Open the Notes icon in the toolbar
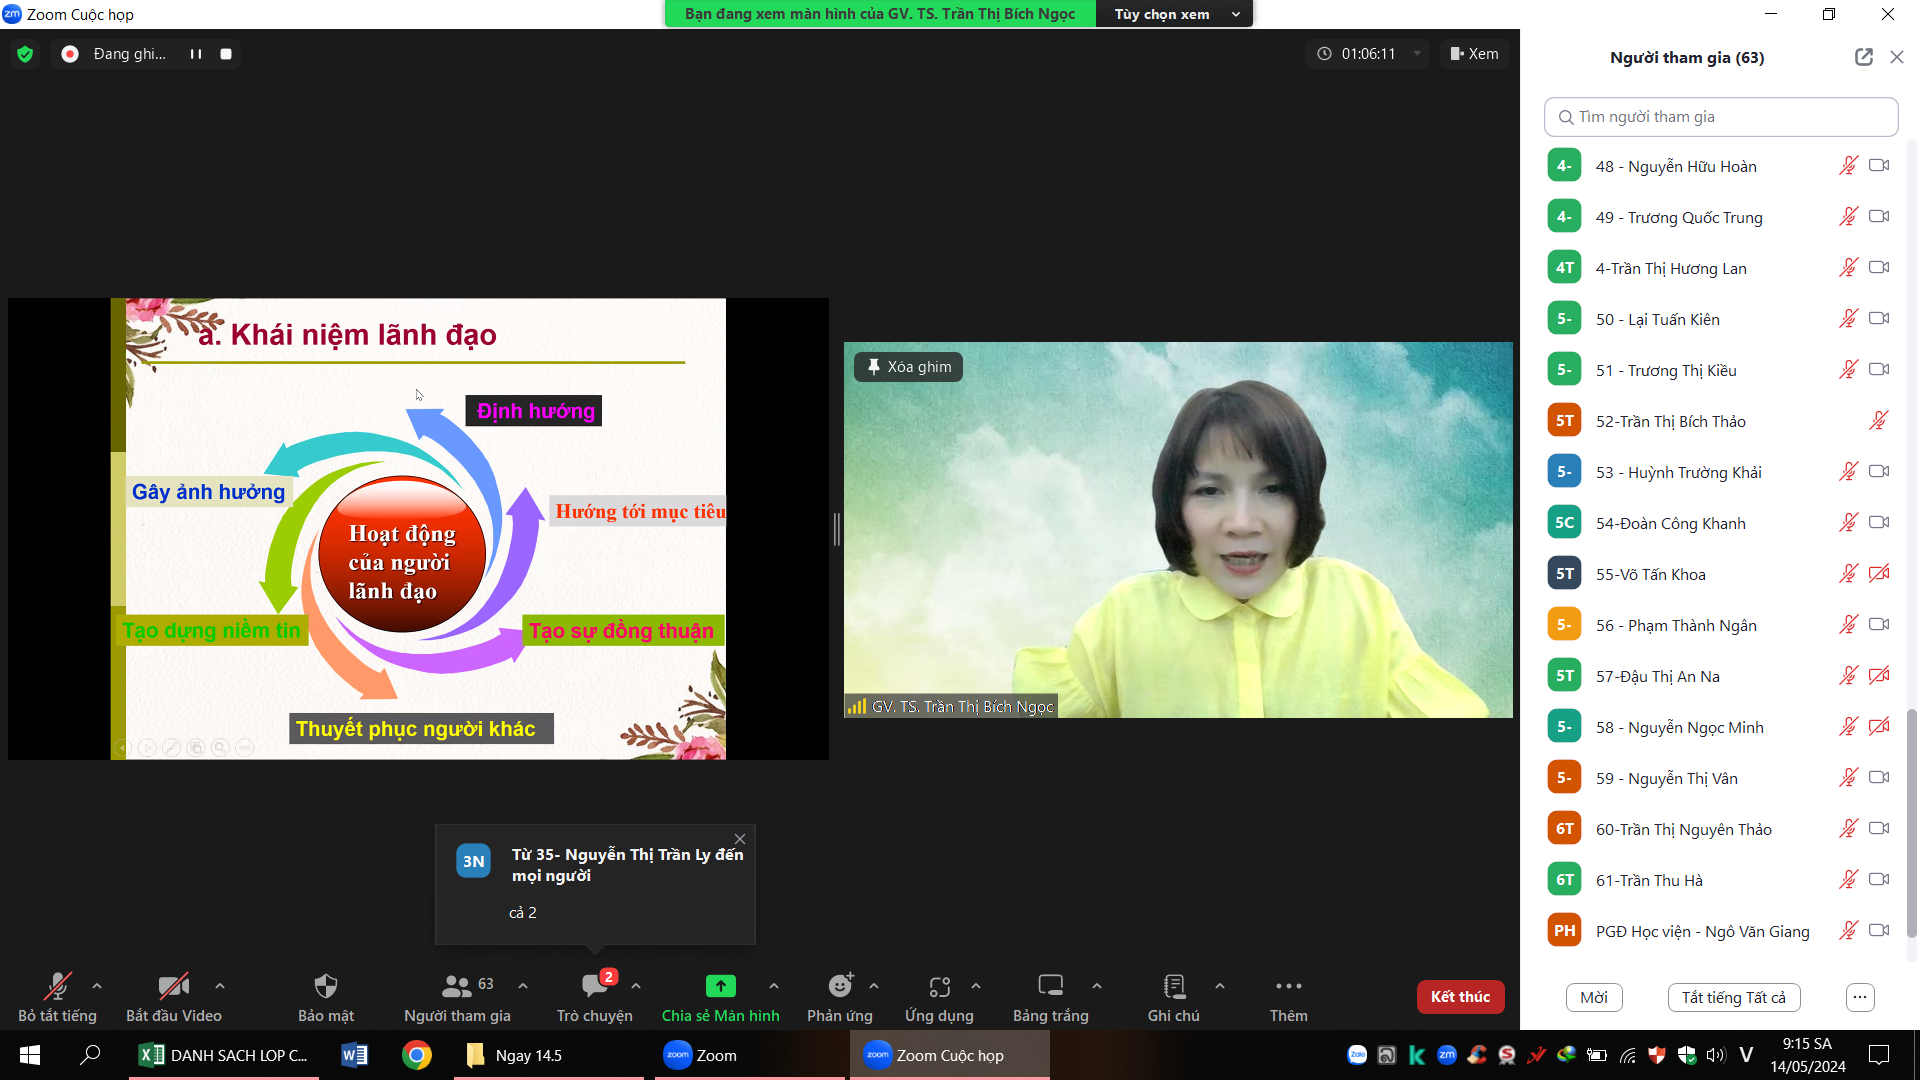Image resolution: width=1920 pixels, height=1080 pixels. coord(1174,986)
